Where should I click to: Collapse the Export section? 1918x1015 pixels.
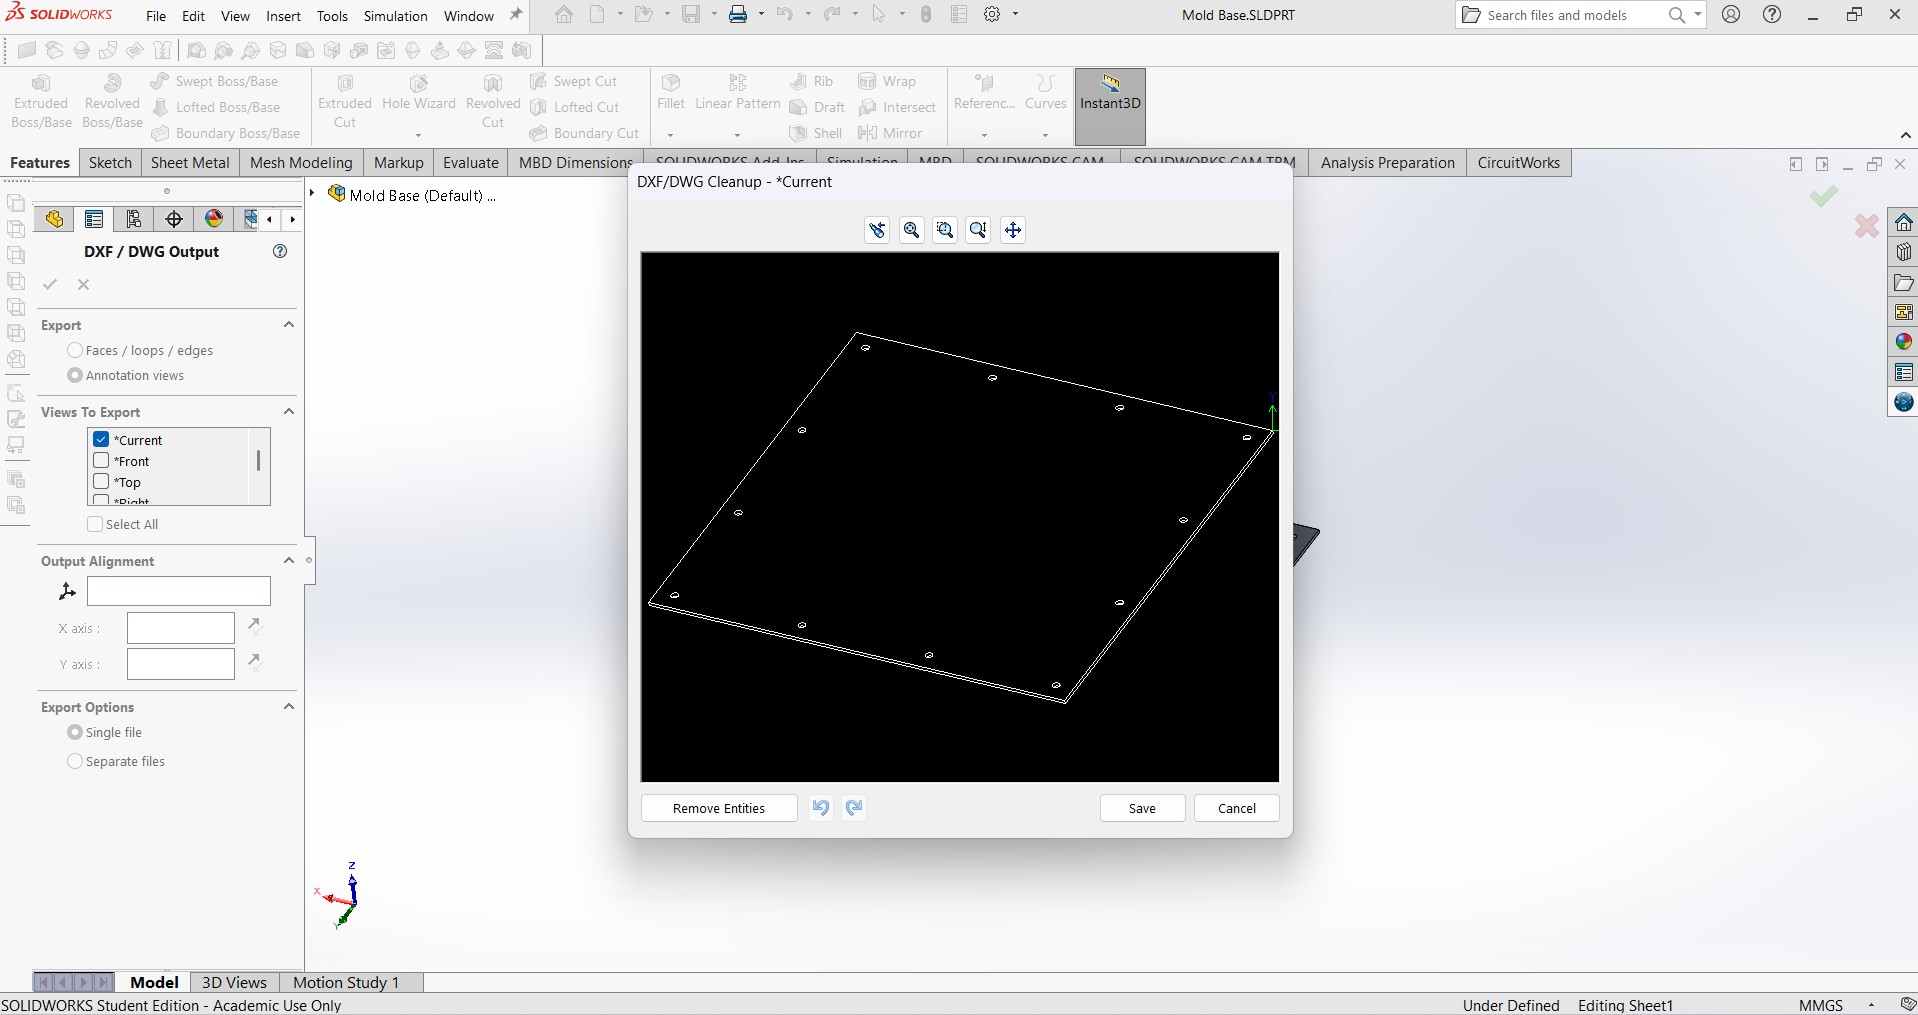(x=289, y=324)
